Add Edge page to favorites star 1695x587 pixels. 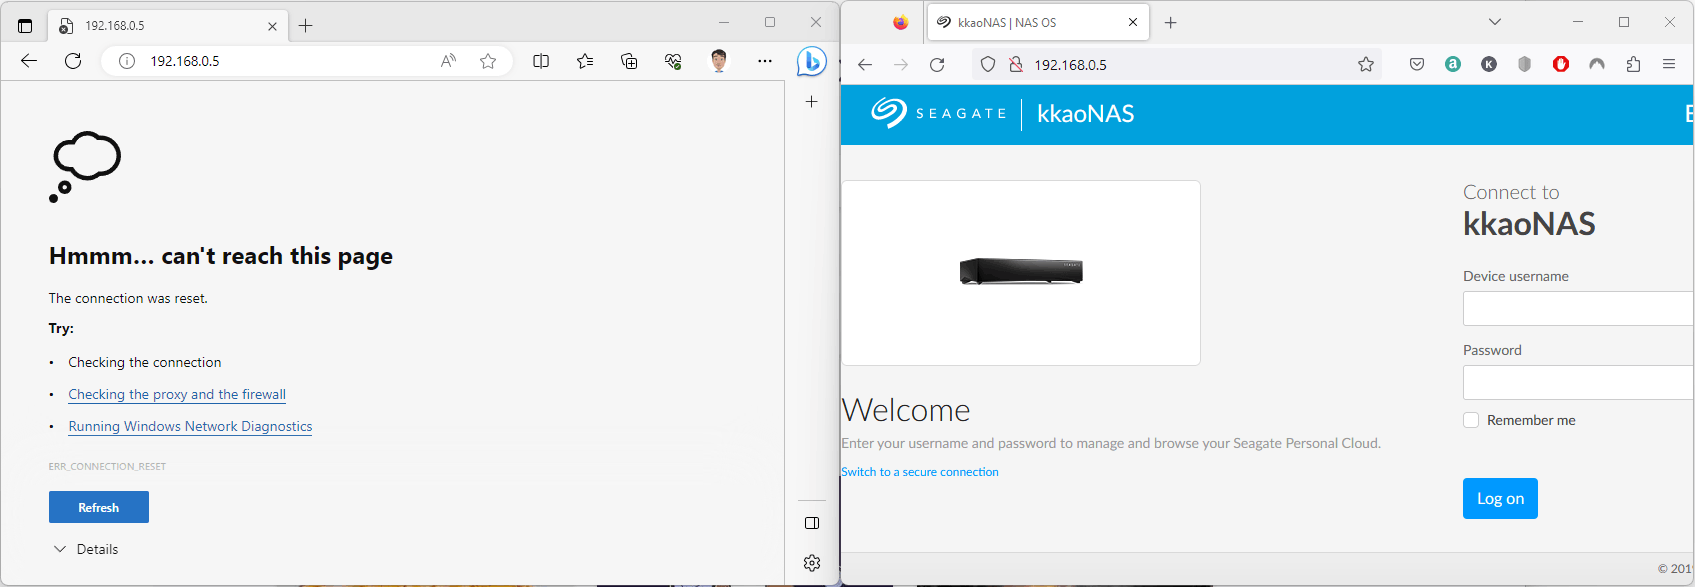coord(488,61)
